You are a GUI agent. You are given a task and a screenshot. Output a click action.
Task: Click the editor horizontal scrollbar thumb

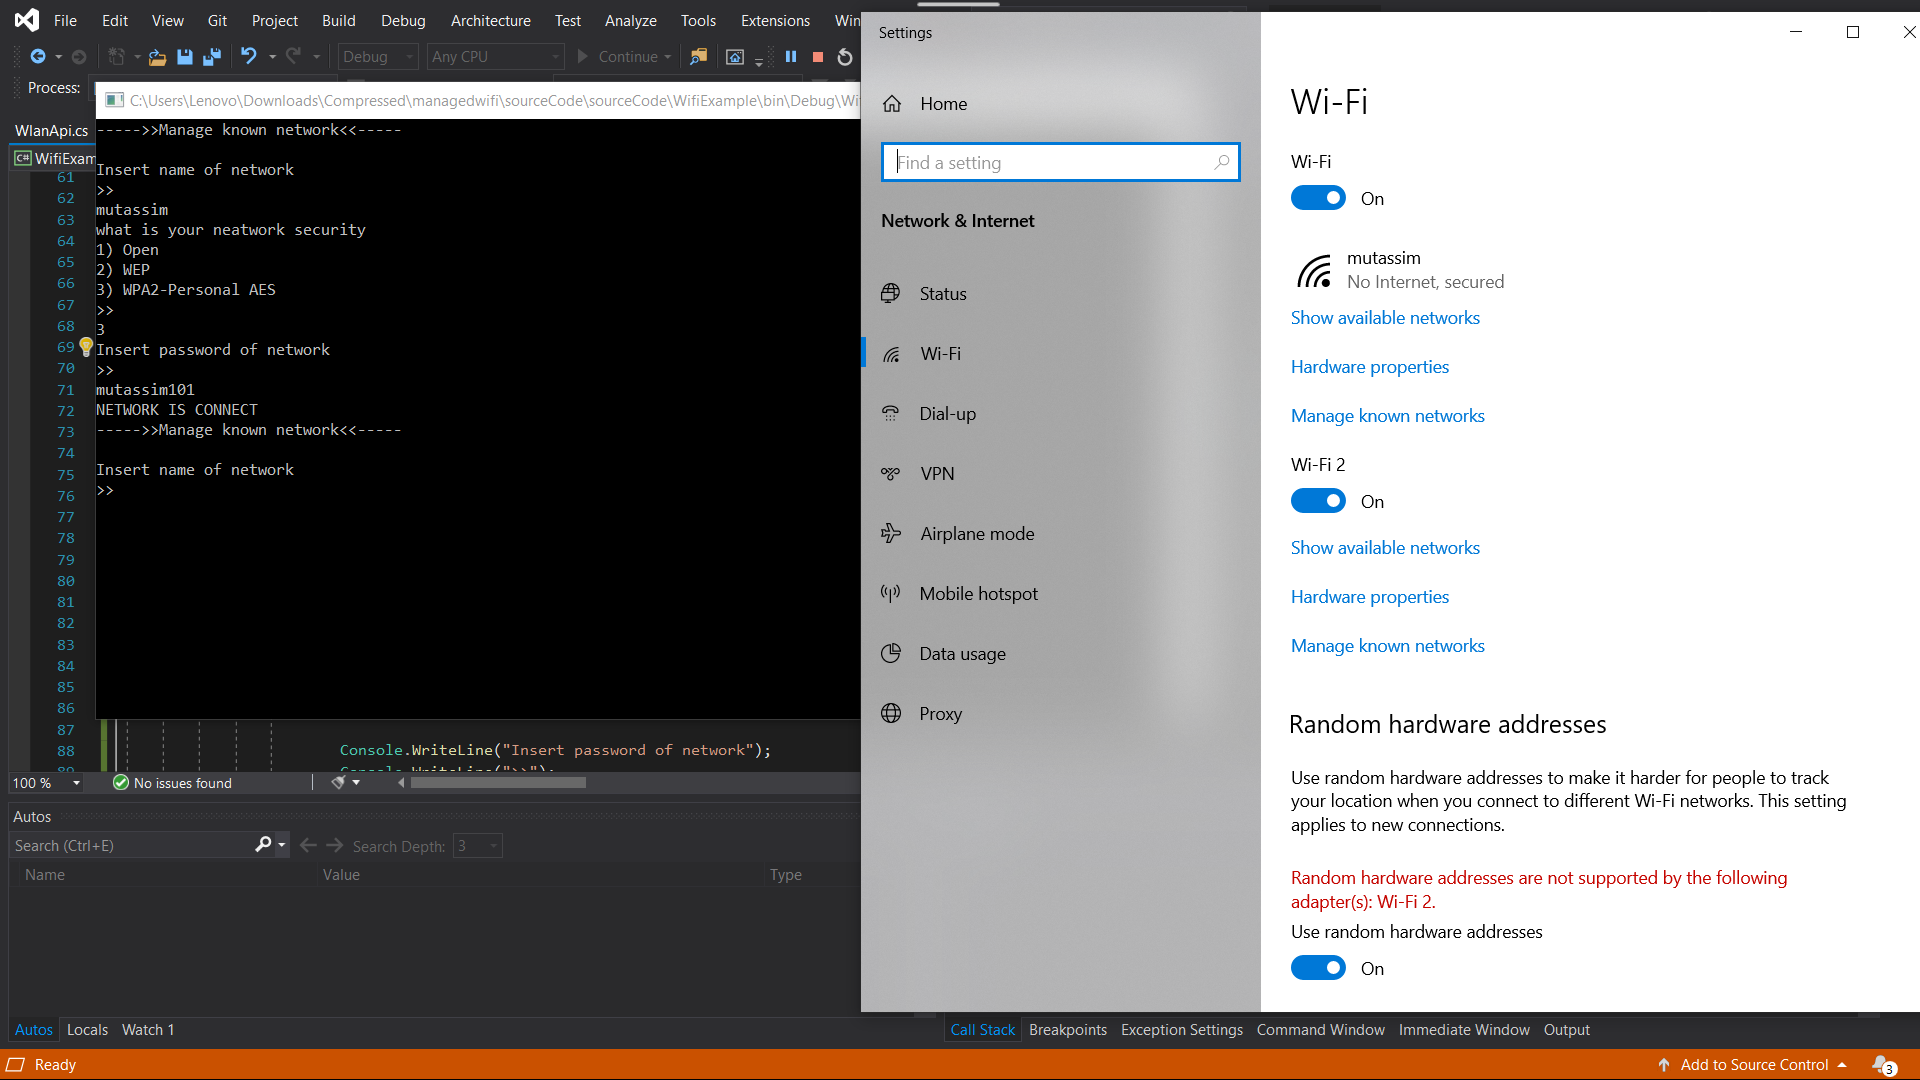click(x=498, y=783)
